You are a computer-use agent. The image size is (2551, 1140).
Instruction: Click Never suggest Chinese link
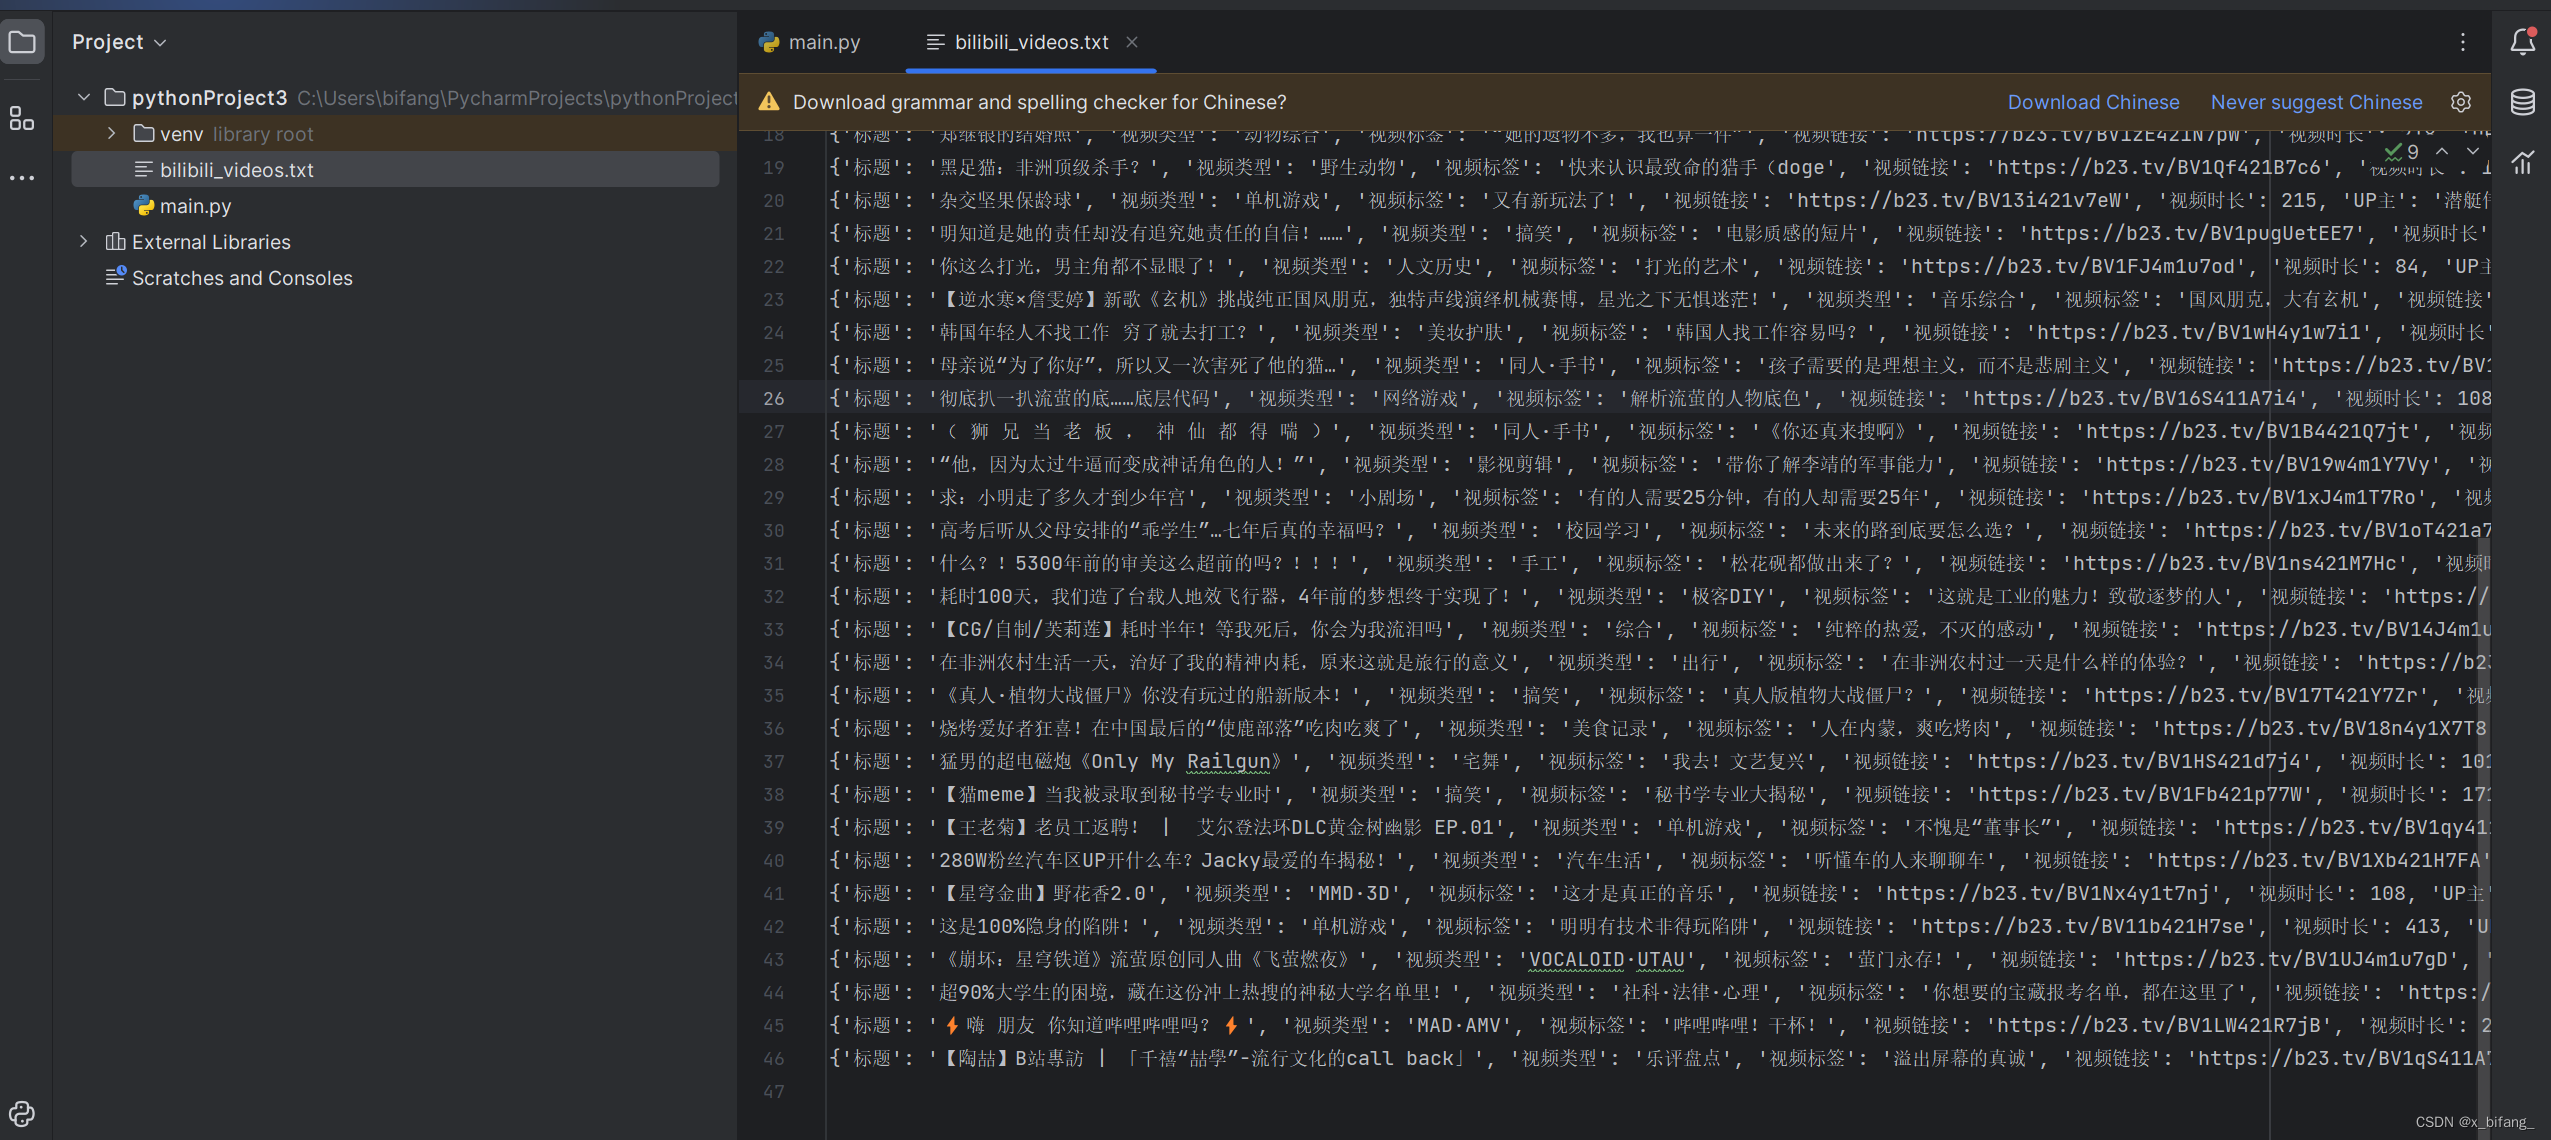click(2316, 102)
